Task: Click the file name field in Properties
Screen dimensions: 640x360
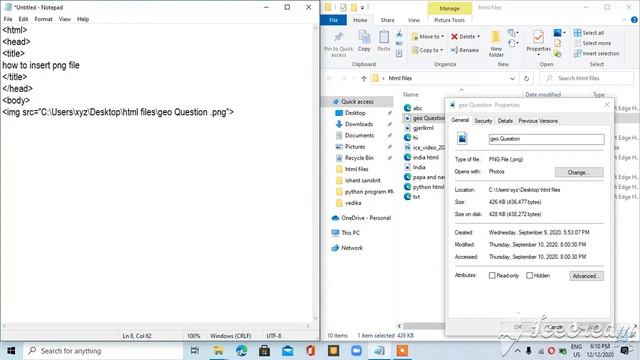Action: [x=546, y=139]
